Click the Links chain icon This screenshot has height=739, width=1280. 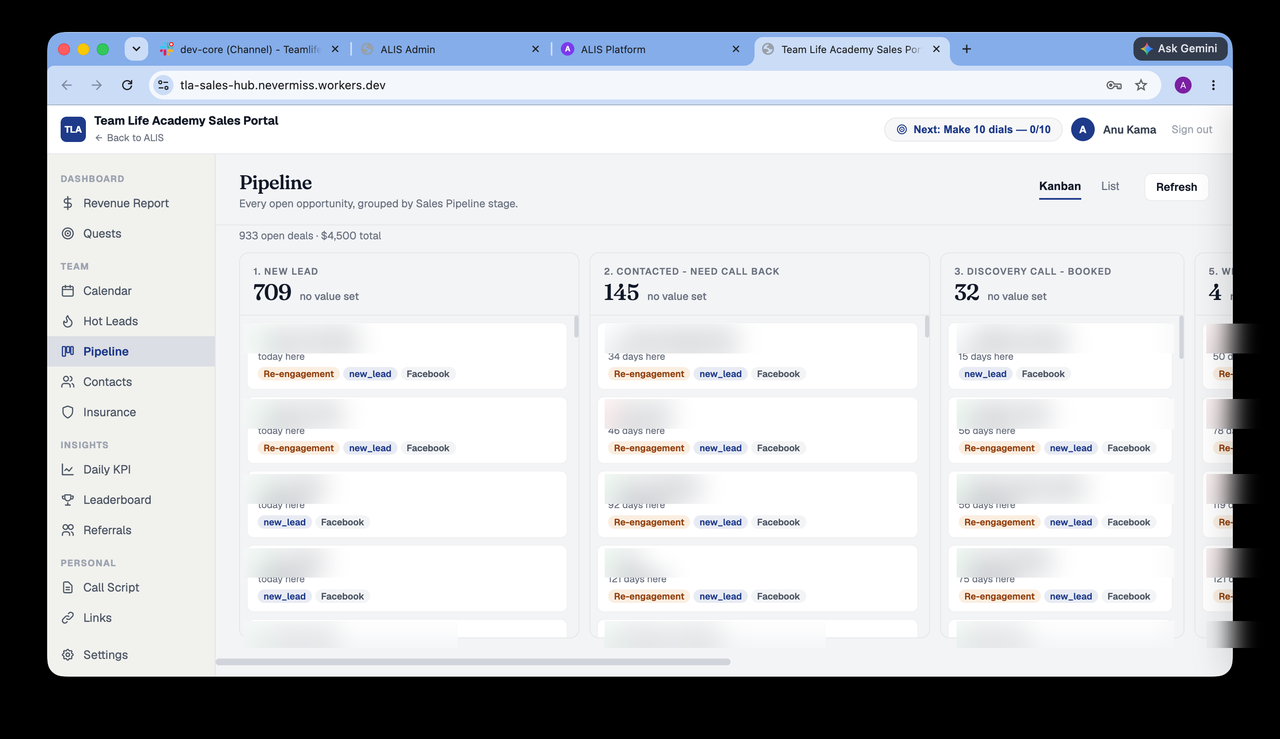(68, 618)
